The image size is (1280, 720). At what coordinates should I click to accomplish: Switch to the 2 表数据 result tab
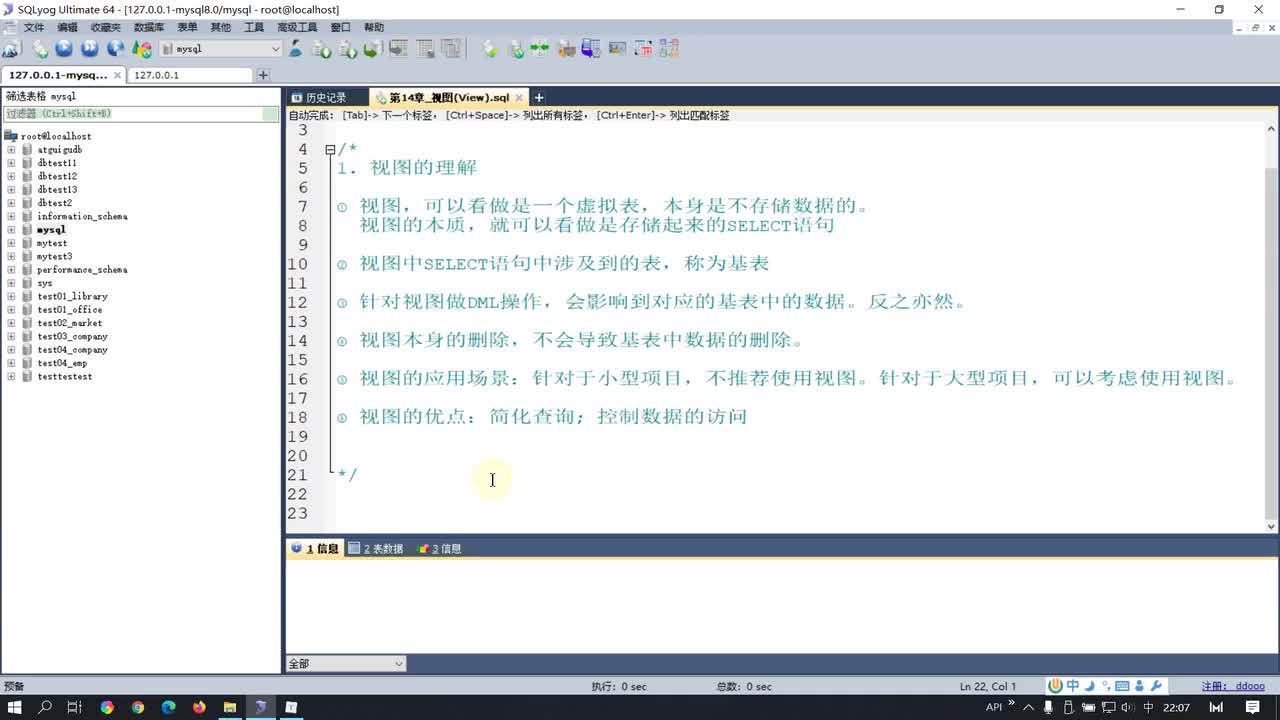[x=376, y=549]
